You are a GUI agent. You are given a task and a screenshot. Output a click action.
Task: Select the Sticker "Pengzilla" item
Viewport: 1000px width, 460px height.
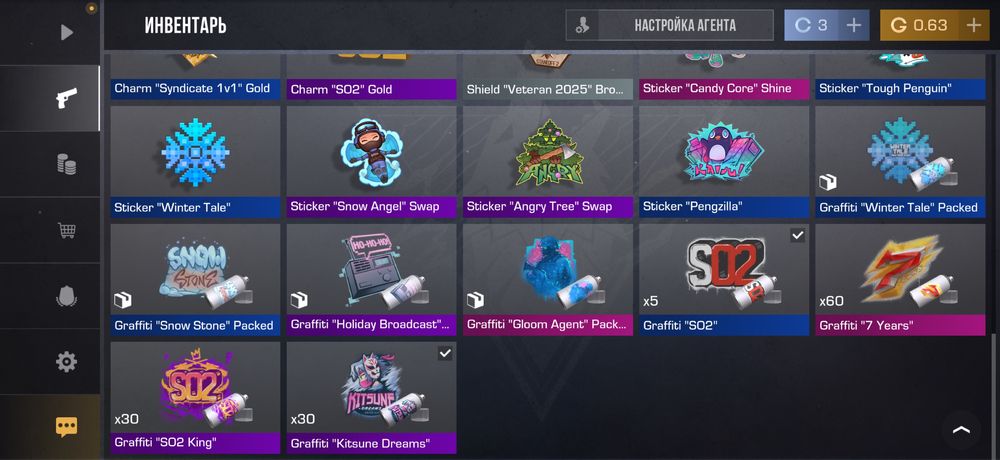[724, 162]
